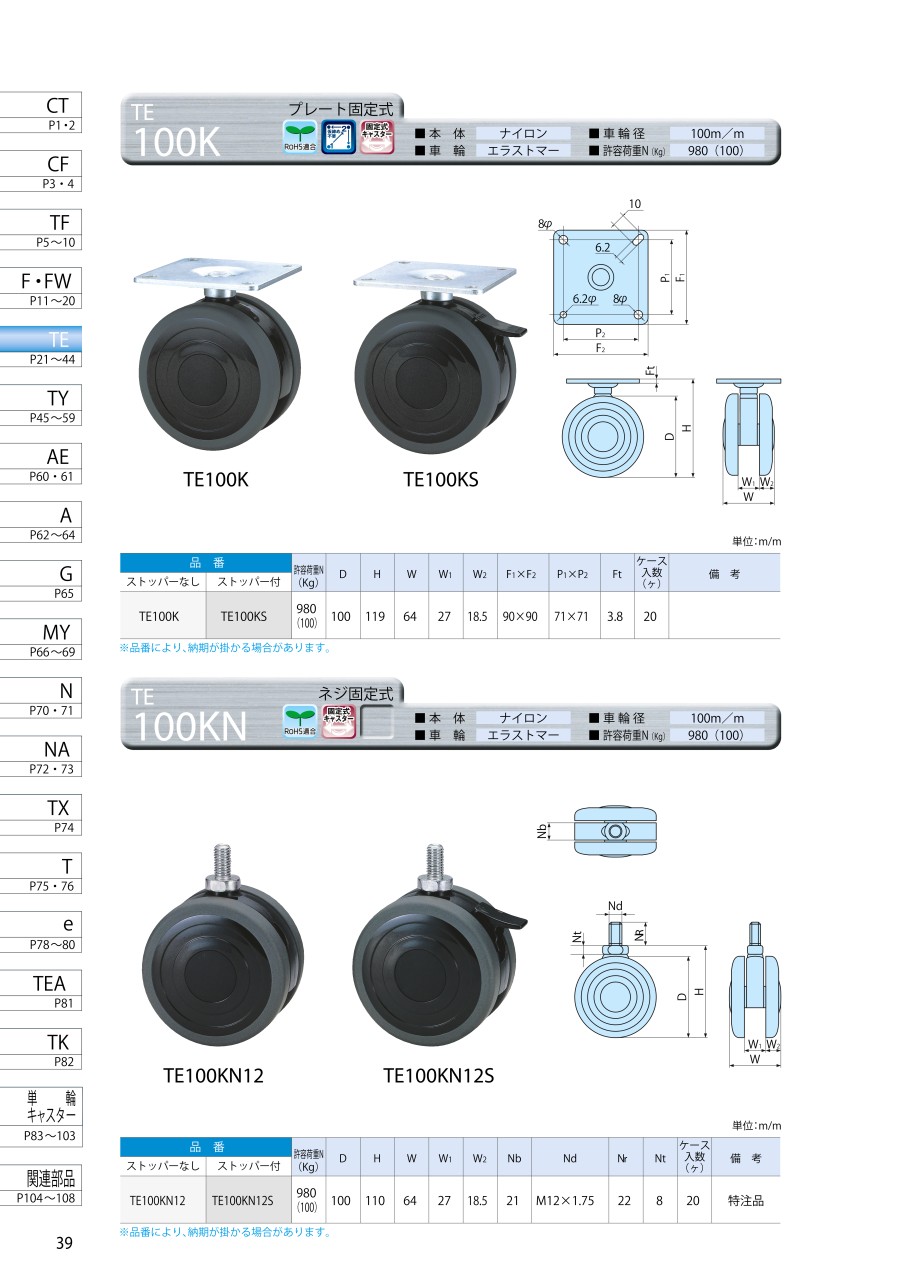Click the RoHS leaf icon in the TE 100K header
Screen dimensions: 900x1272
pyautogui.click(x=300, y=137)
